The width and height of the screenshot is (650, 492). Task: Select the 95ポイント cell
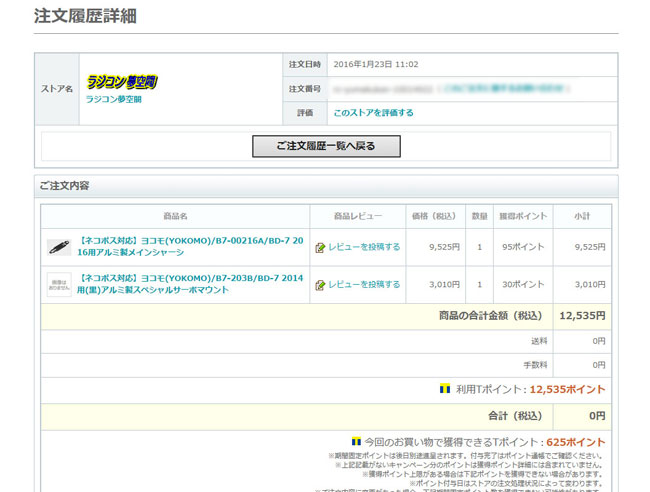point(523,247)
